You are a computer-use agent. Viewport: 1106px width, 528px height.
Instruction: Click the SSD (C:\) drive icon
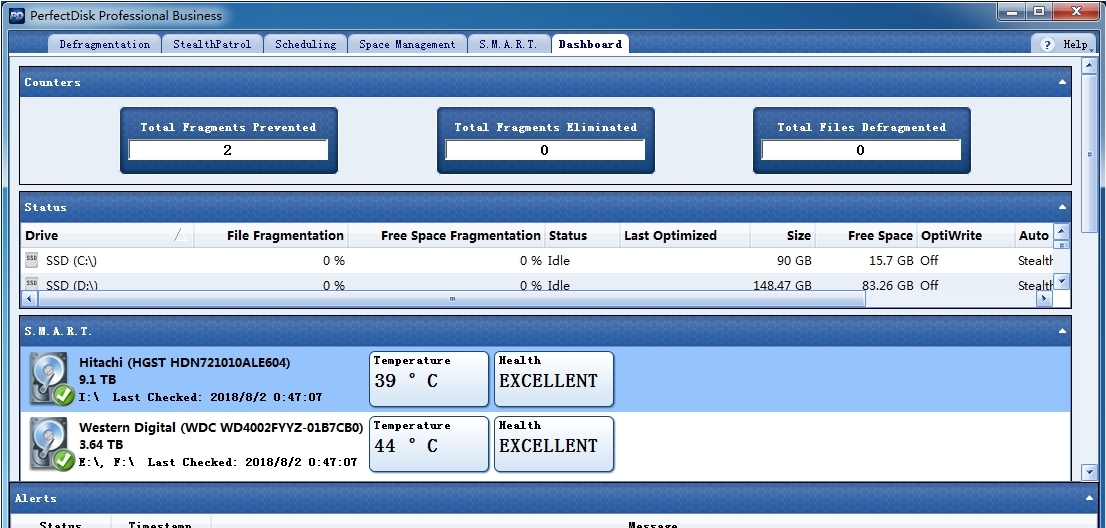(32, 260)
